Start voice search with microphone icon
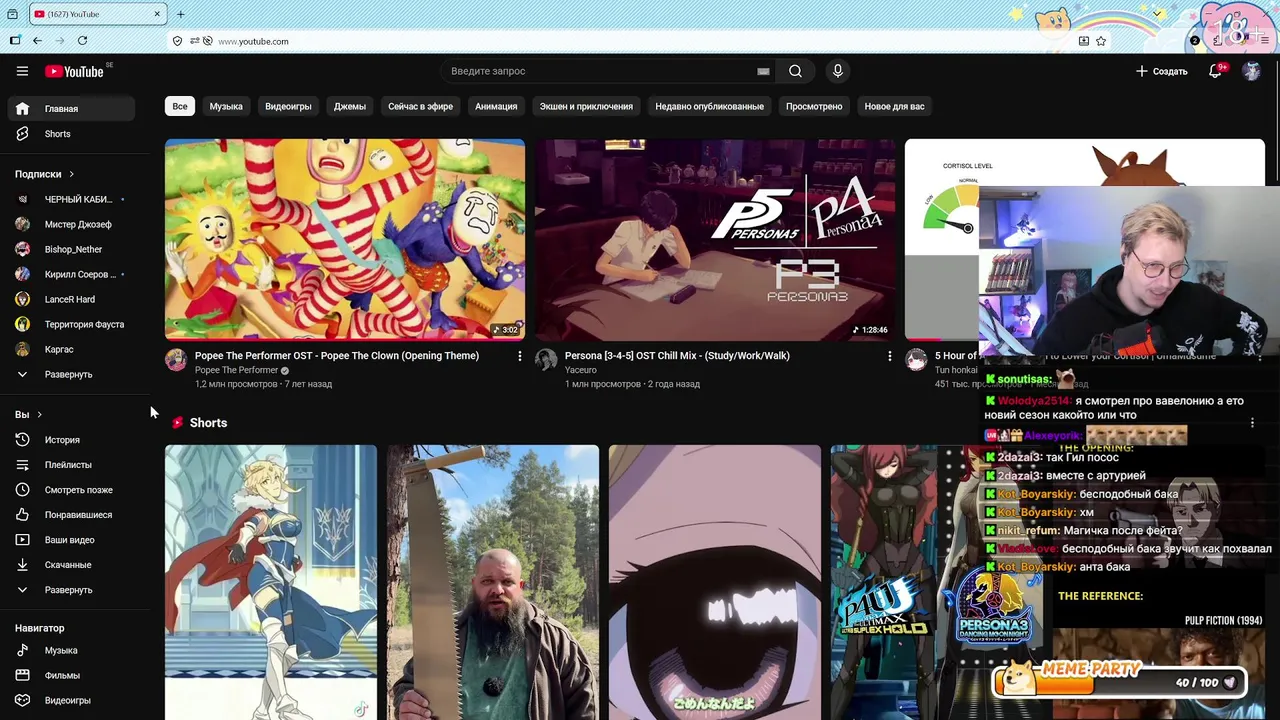This screenshot has width=1280, height=720. click(838, 71)
